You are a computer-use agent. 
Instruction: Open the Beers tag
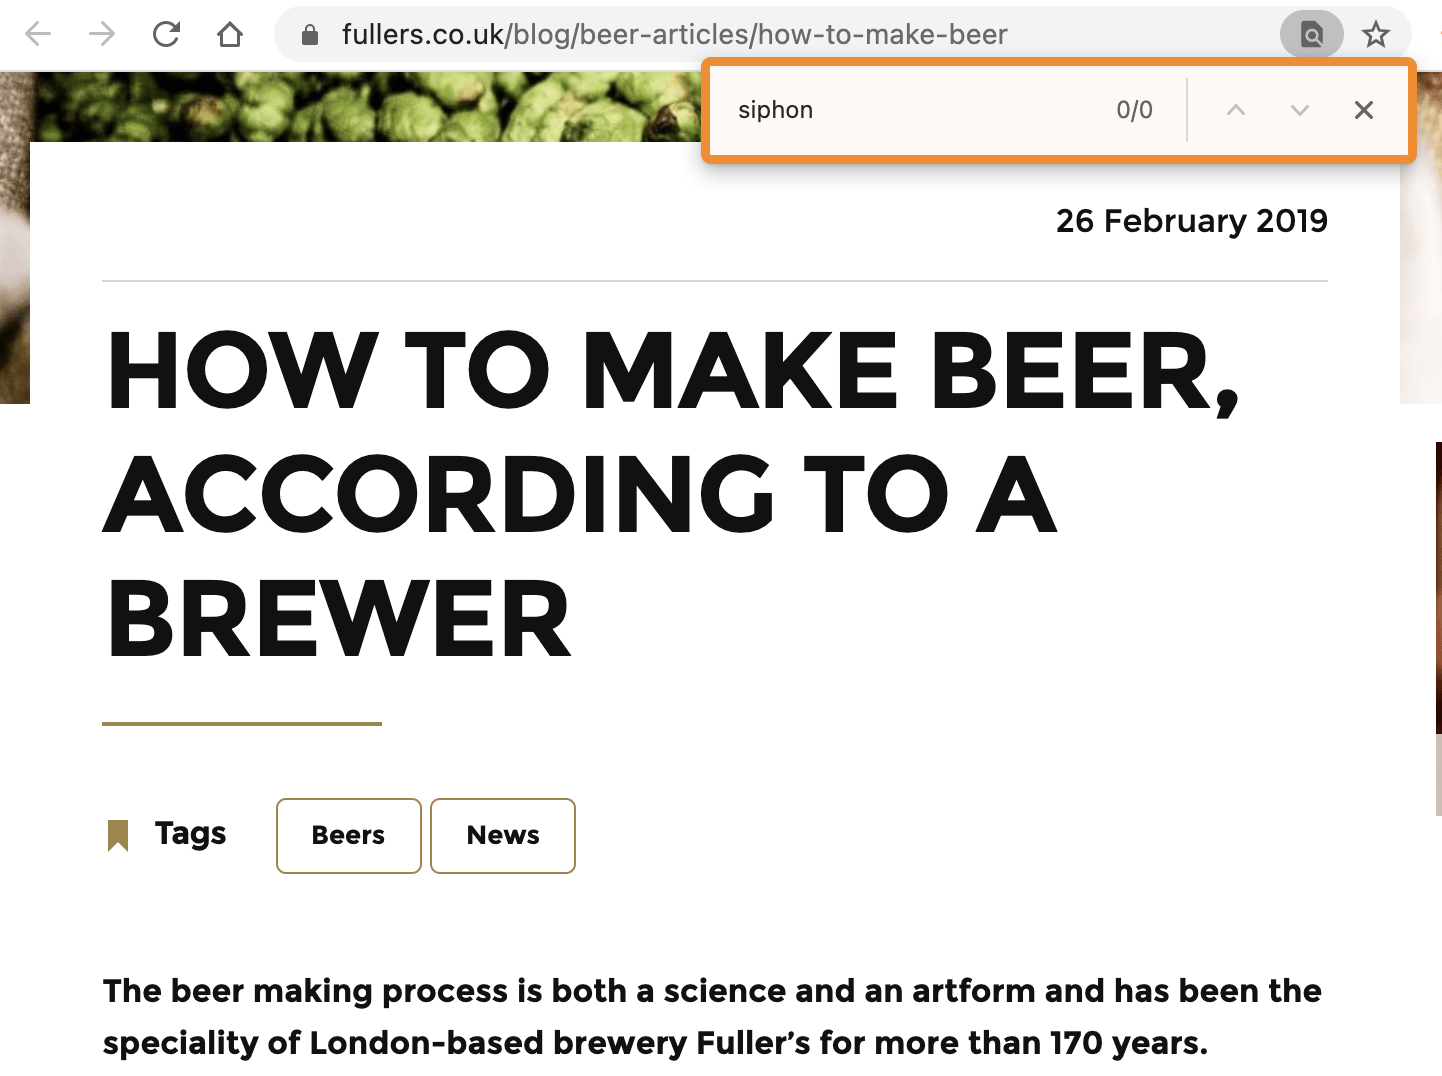pyautogui.click(x=348, y=836)
